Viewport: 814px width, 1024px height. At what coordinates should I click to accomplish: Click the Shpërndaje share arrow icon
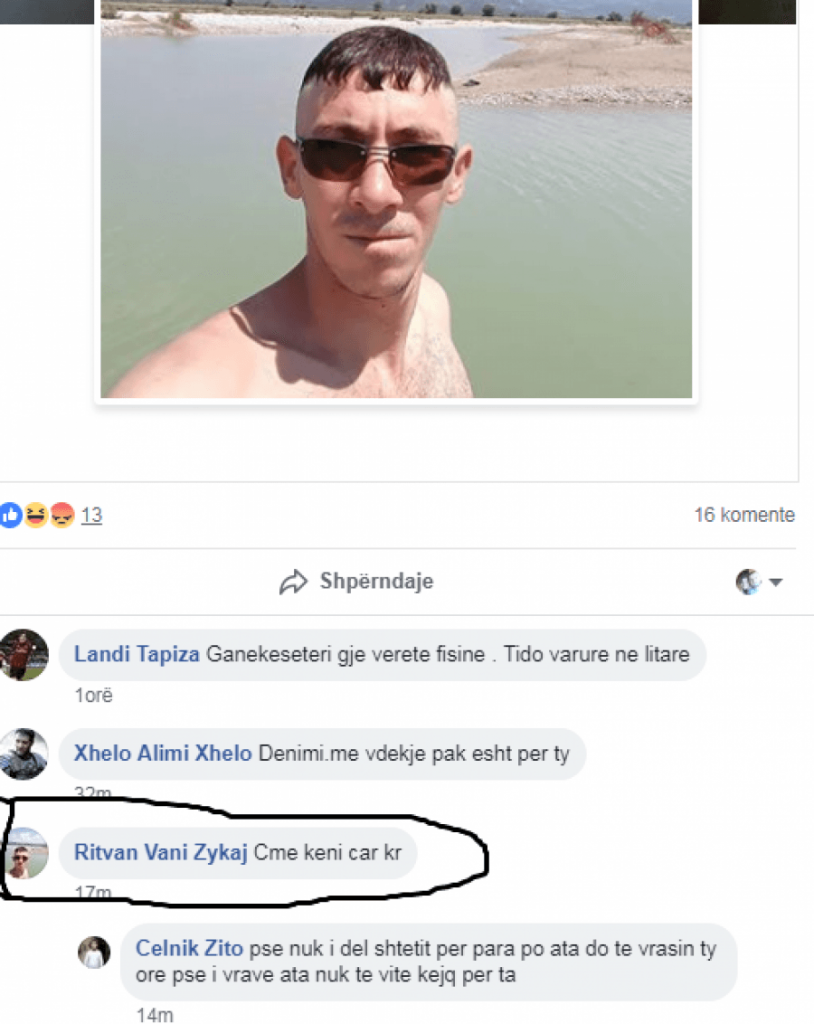(x=293, y=582)
